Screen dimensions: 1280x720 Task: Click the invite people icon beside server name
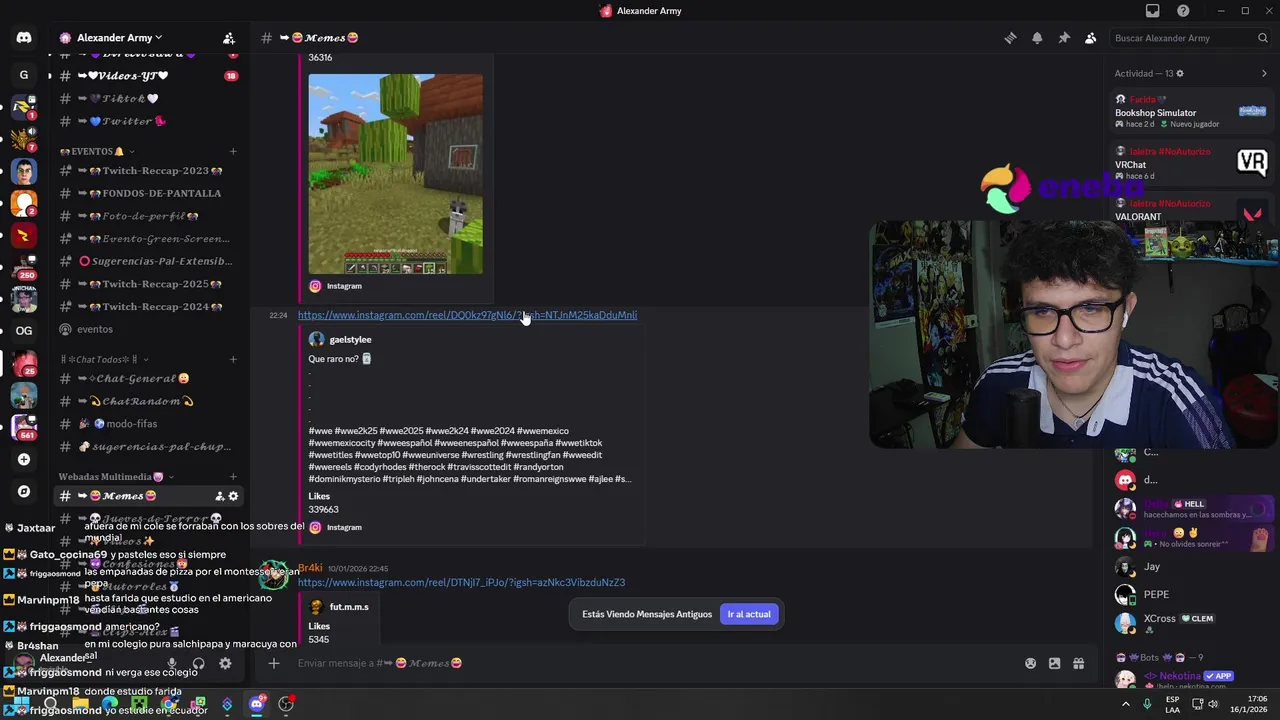tap(229, 38)
